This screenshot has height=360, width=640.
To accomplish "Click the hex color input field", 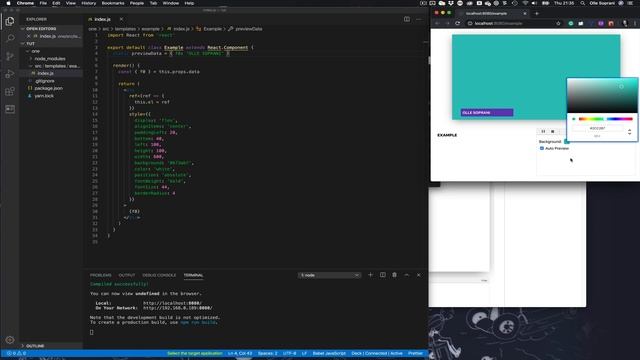I will (598, 128).
